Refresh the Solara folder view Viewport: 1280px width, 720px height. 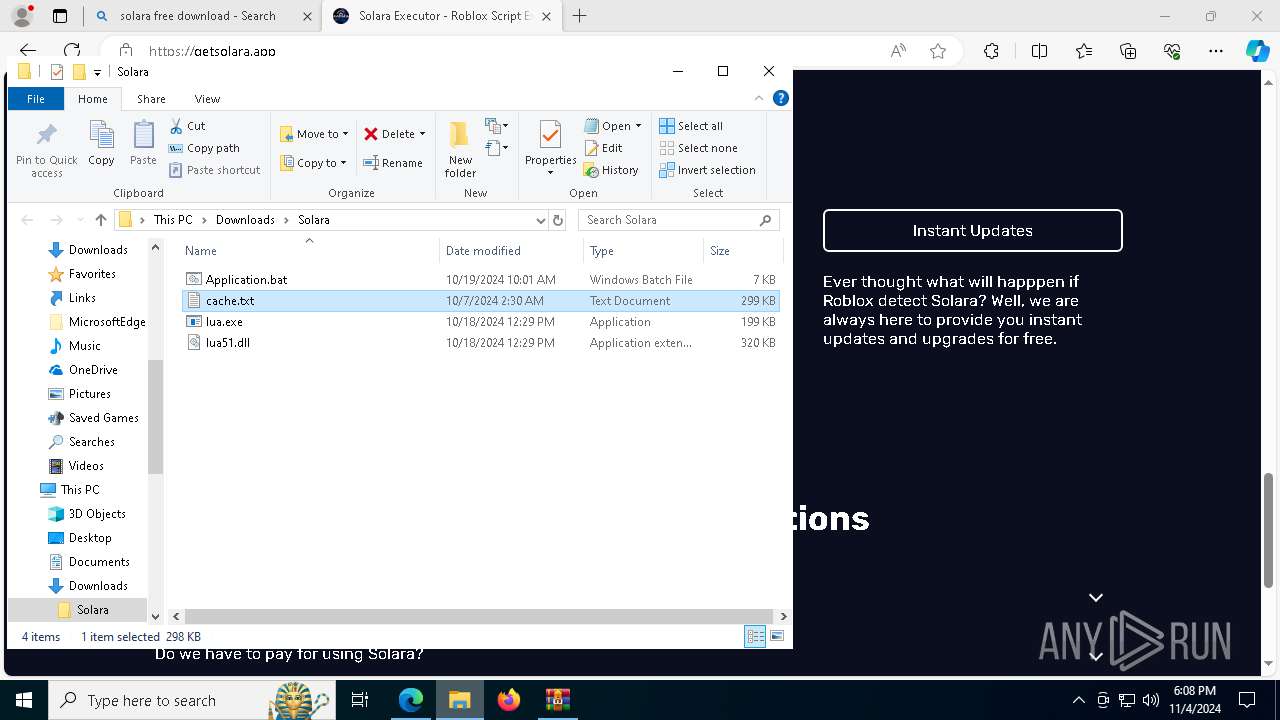558,220
